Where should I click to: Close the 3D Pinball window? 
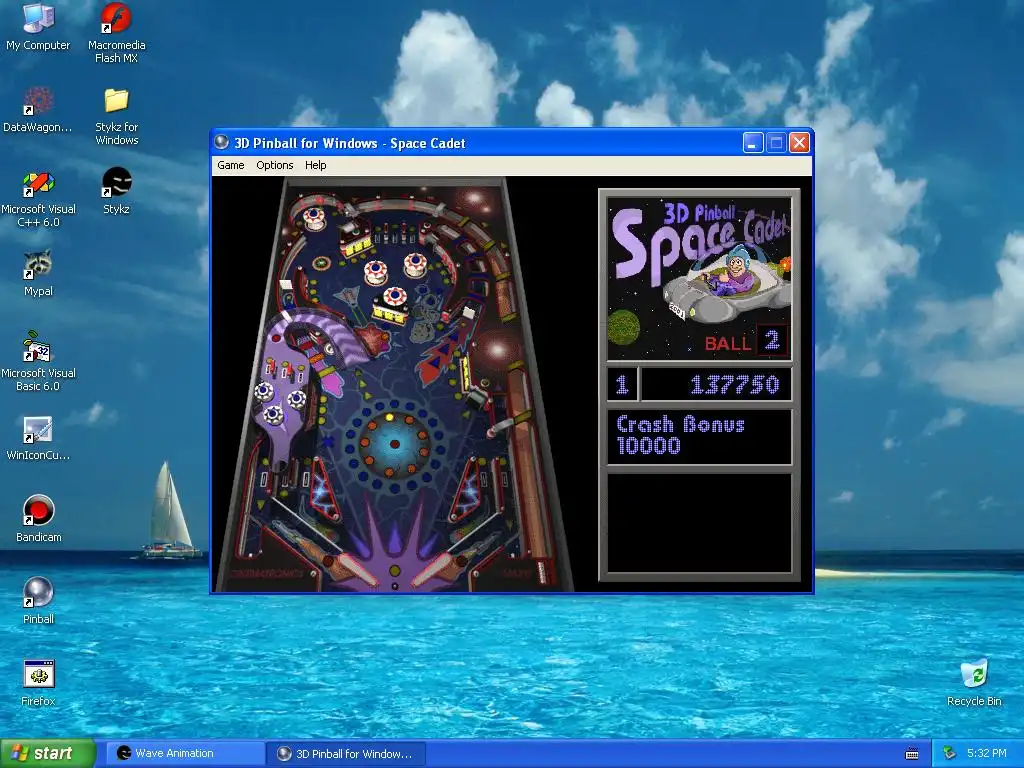pos(799,142)
